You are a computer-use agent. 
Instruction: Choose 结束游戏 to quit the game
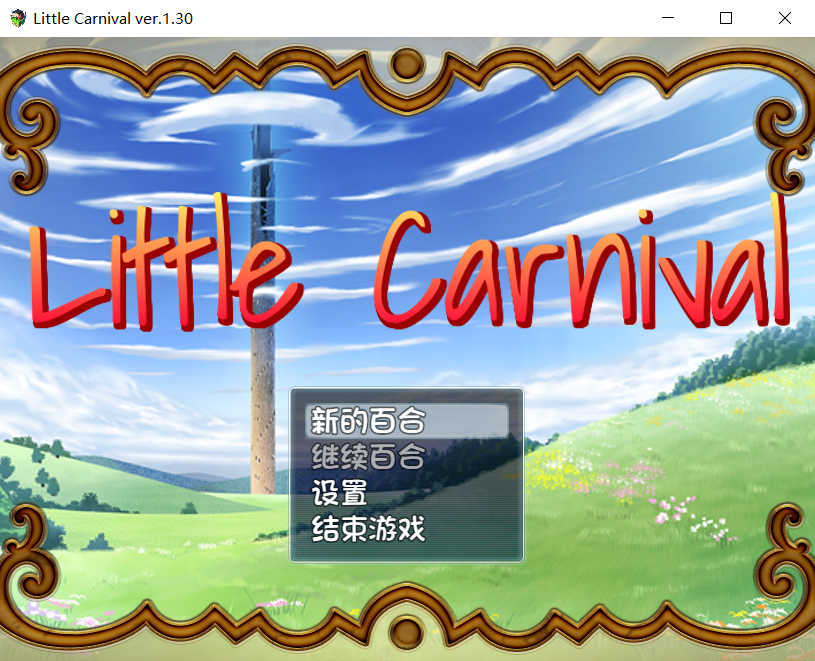[406, 529]
